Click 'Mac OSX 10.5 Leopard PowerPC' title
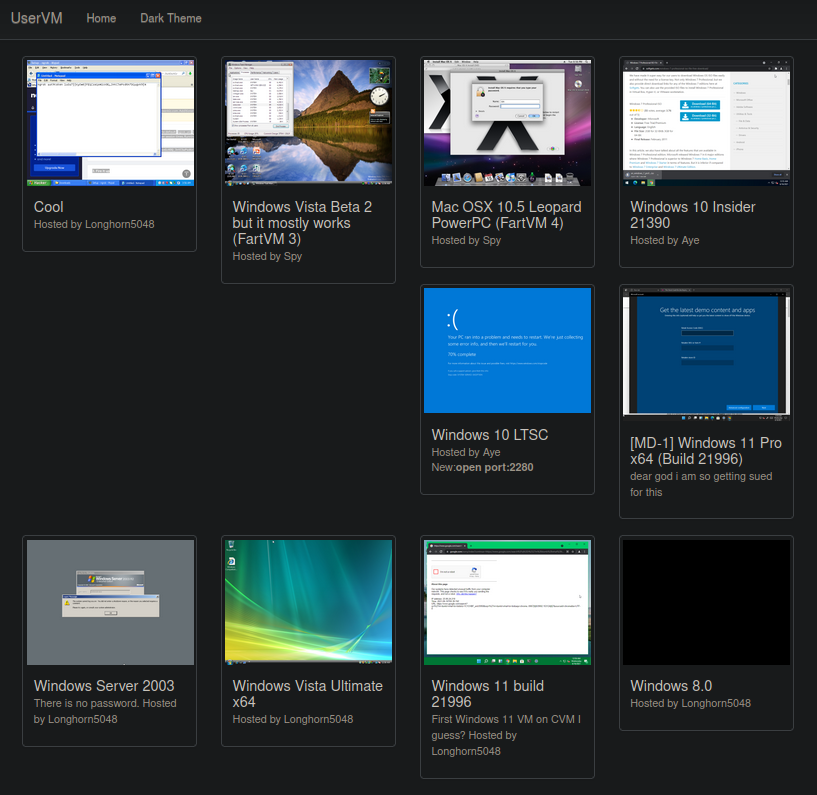This screenshot has width=817, height=795. click(x=506, y=215)
